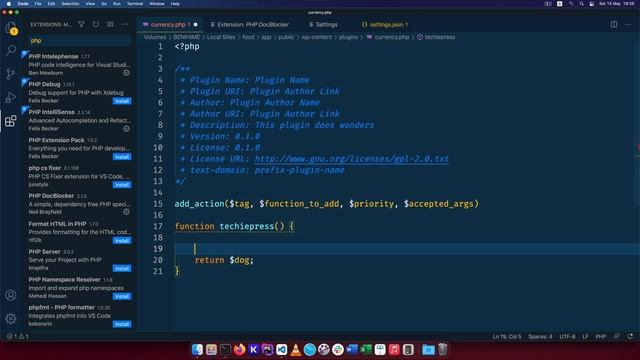Open the Run and Debug view
This screenshot has width=640, height=360.
pos(11,97)
